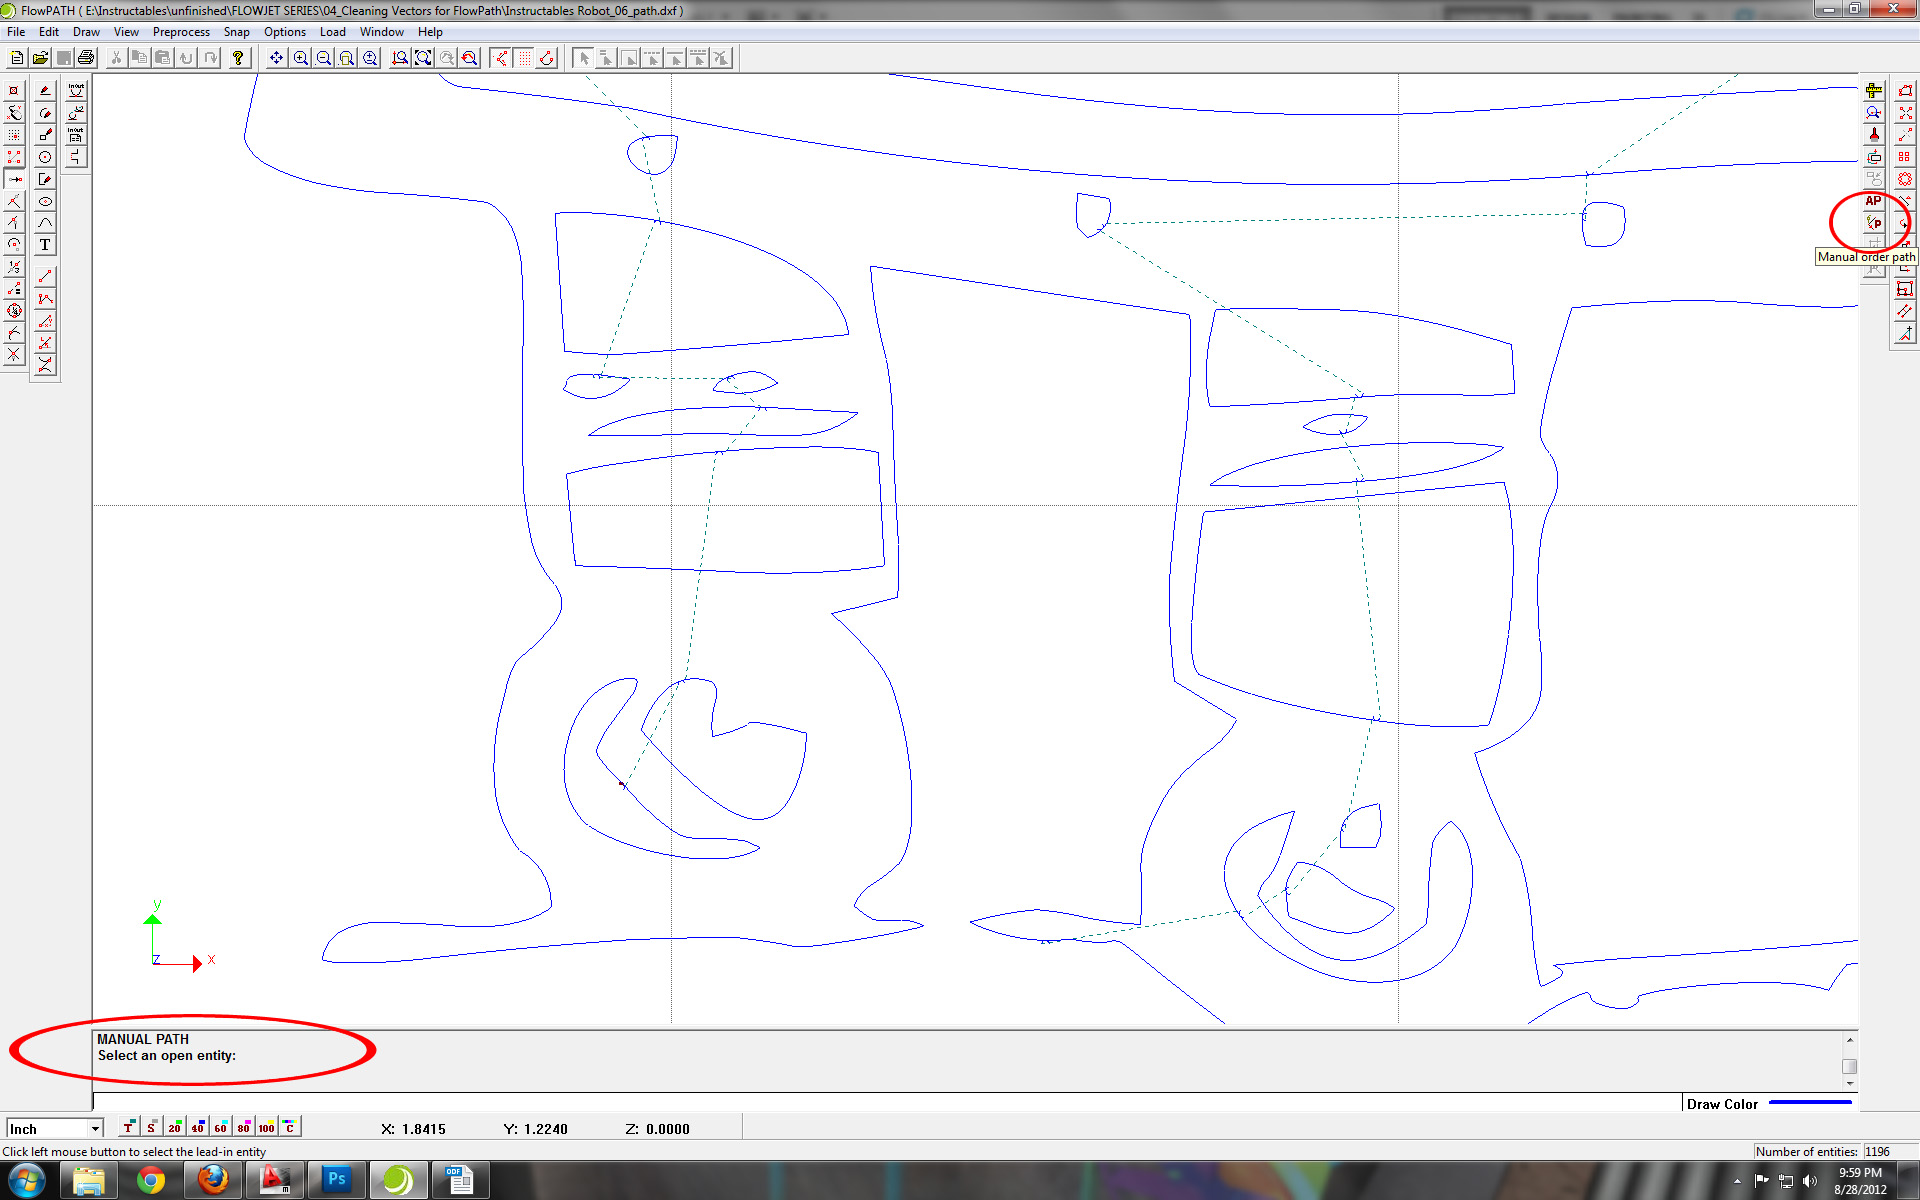The height and width of the screenshot is (1200, 1920).
Task: Toggle the grid snap icon in left toolbar
Action: tap(14, 134)
